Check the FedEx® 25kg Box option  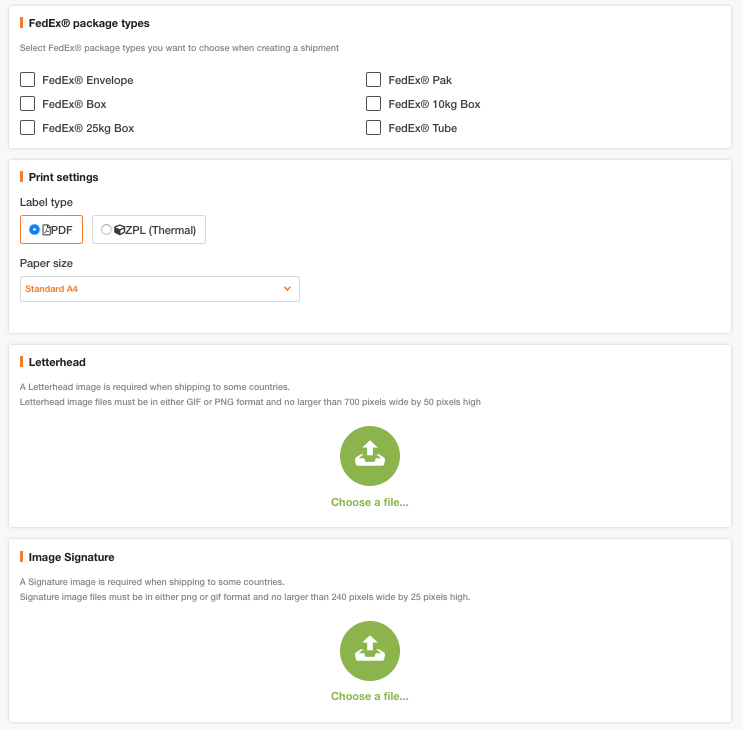click(27, 127)
